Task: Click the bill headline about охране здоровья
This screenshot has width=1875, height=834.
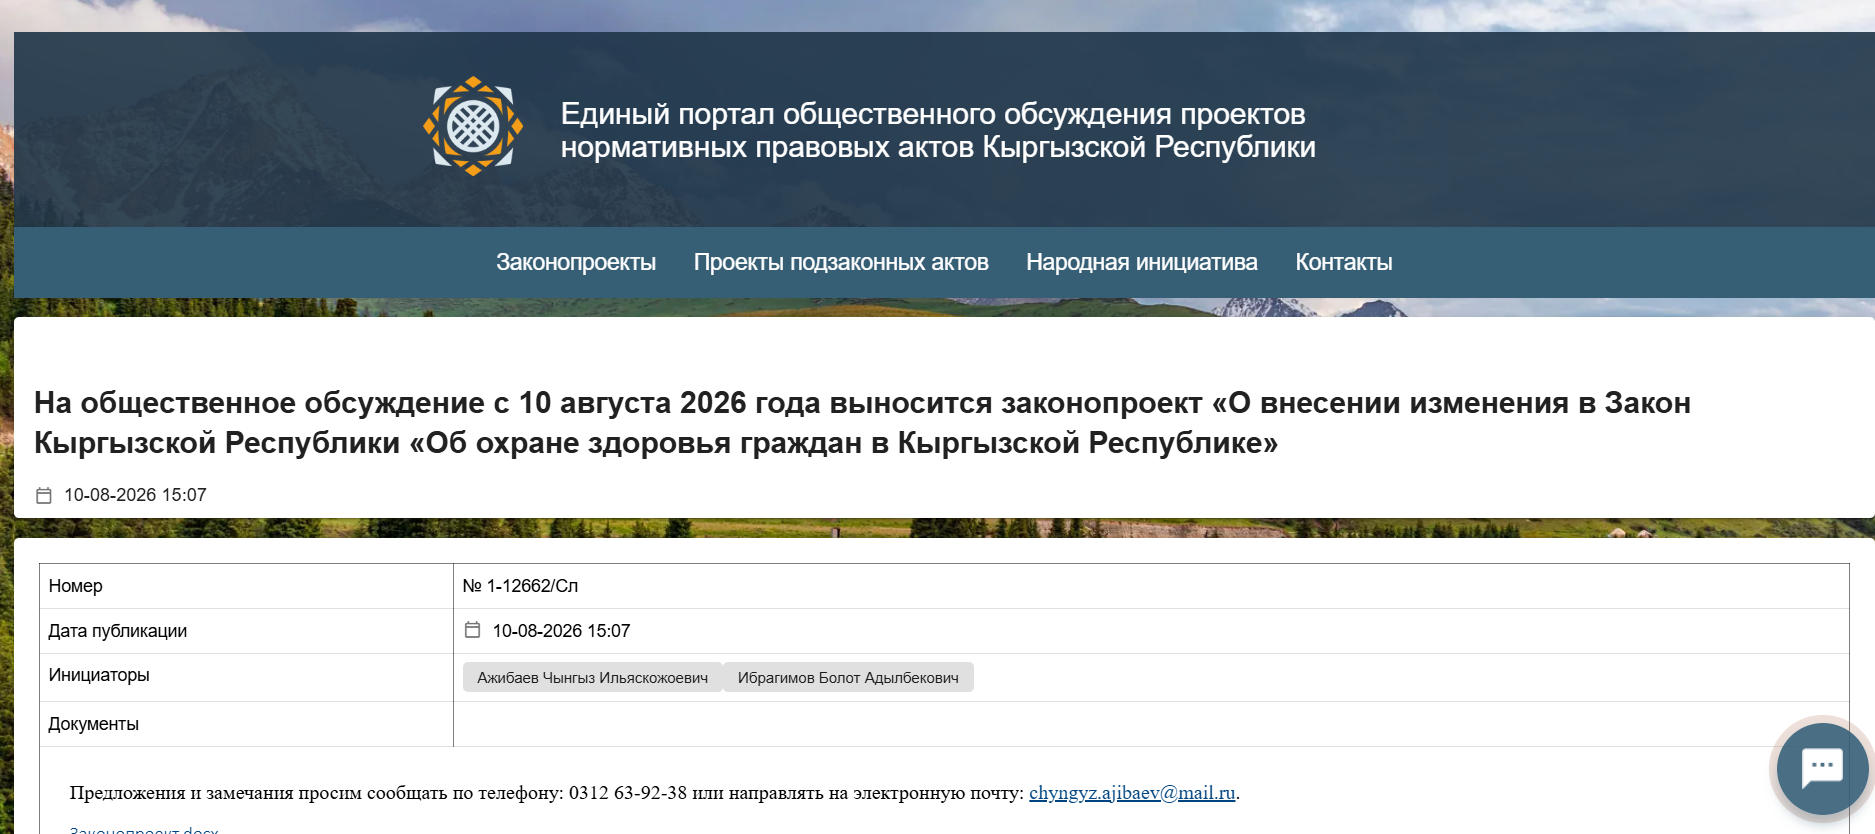Action: (862, 423)
